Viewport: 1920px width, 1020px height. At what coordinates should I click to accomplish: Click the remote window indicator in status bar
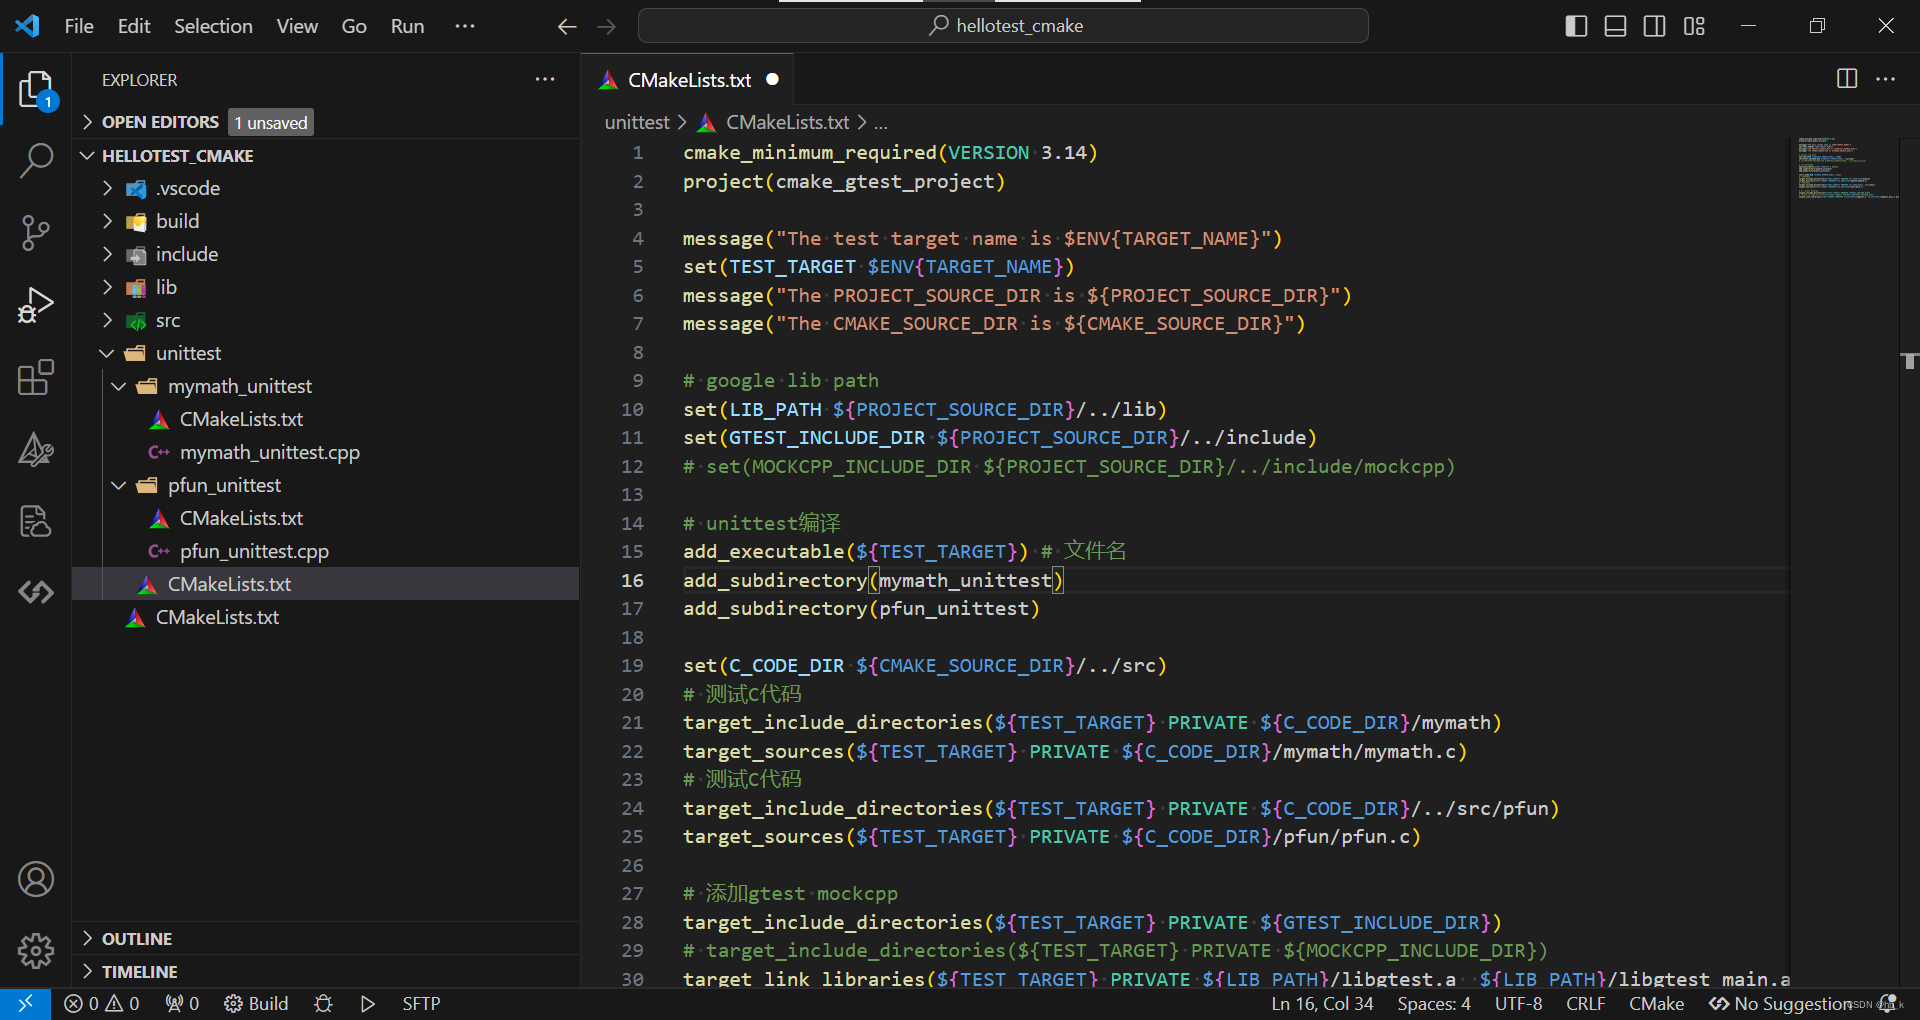(26, 1003)
